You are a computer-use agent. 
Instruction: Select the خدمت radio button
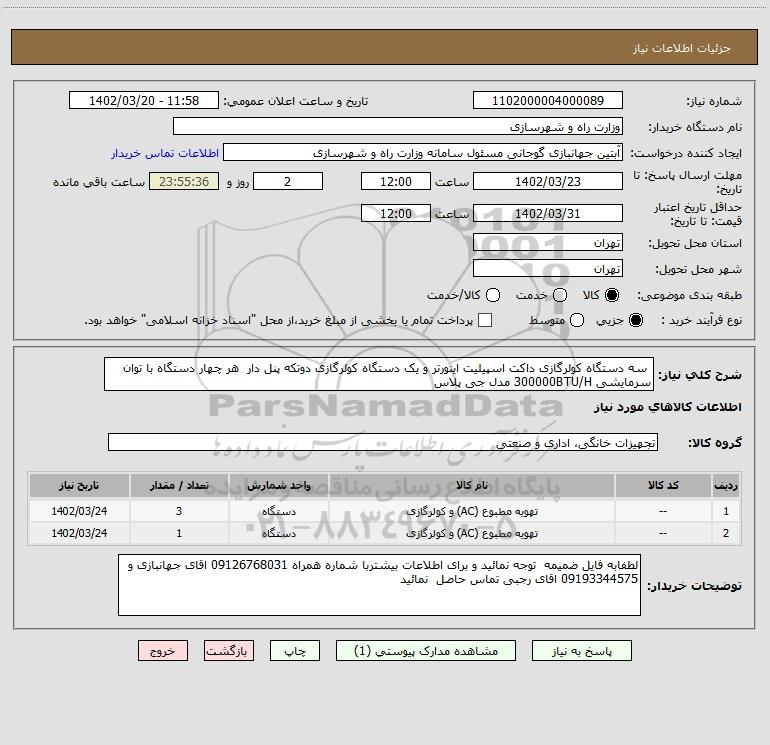[560, 295]
